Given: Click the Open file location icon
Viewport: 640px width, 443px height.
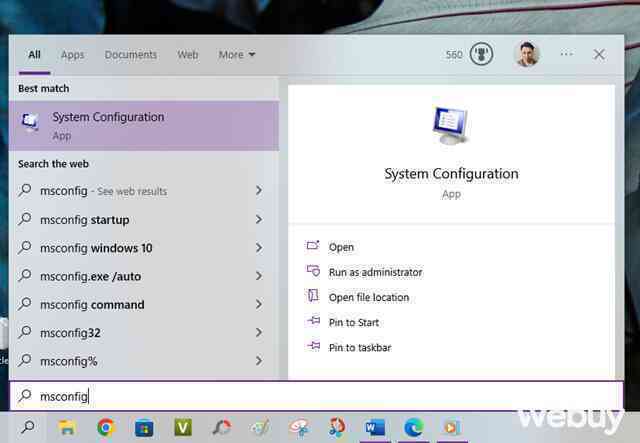Looking at the screenshot, I should (x=313, y=296).
